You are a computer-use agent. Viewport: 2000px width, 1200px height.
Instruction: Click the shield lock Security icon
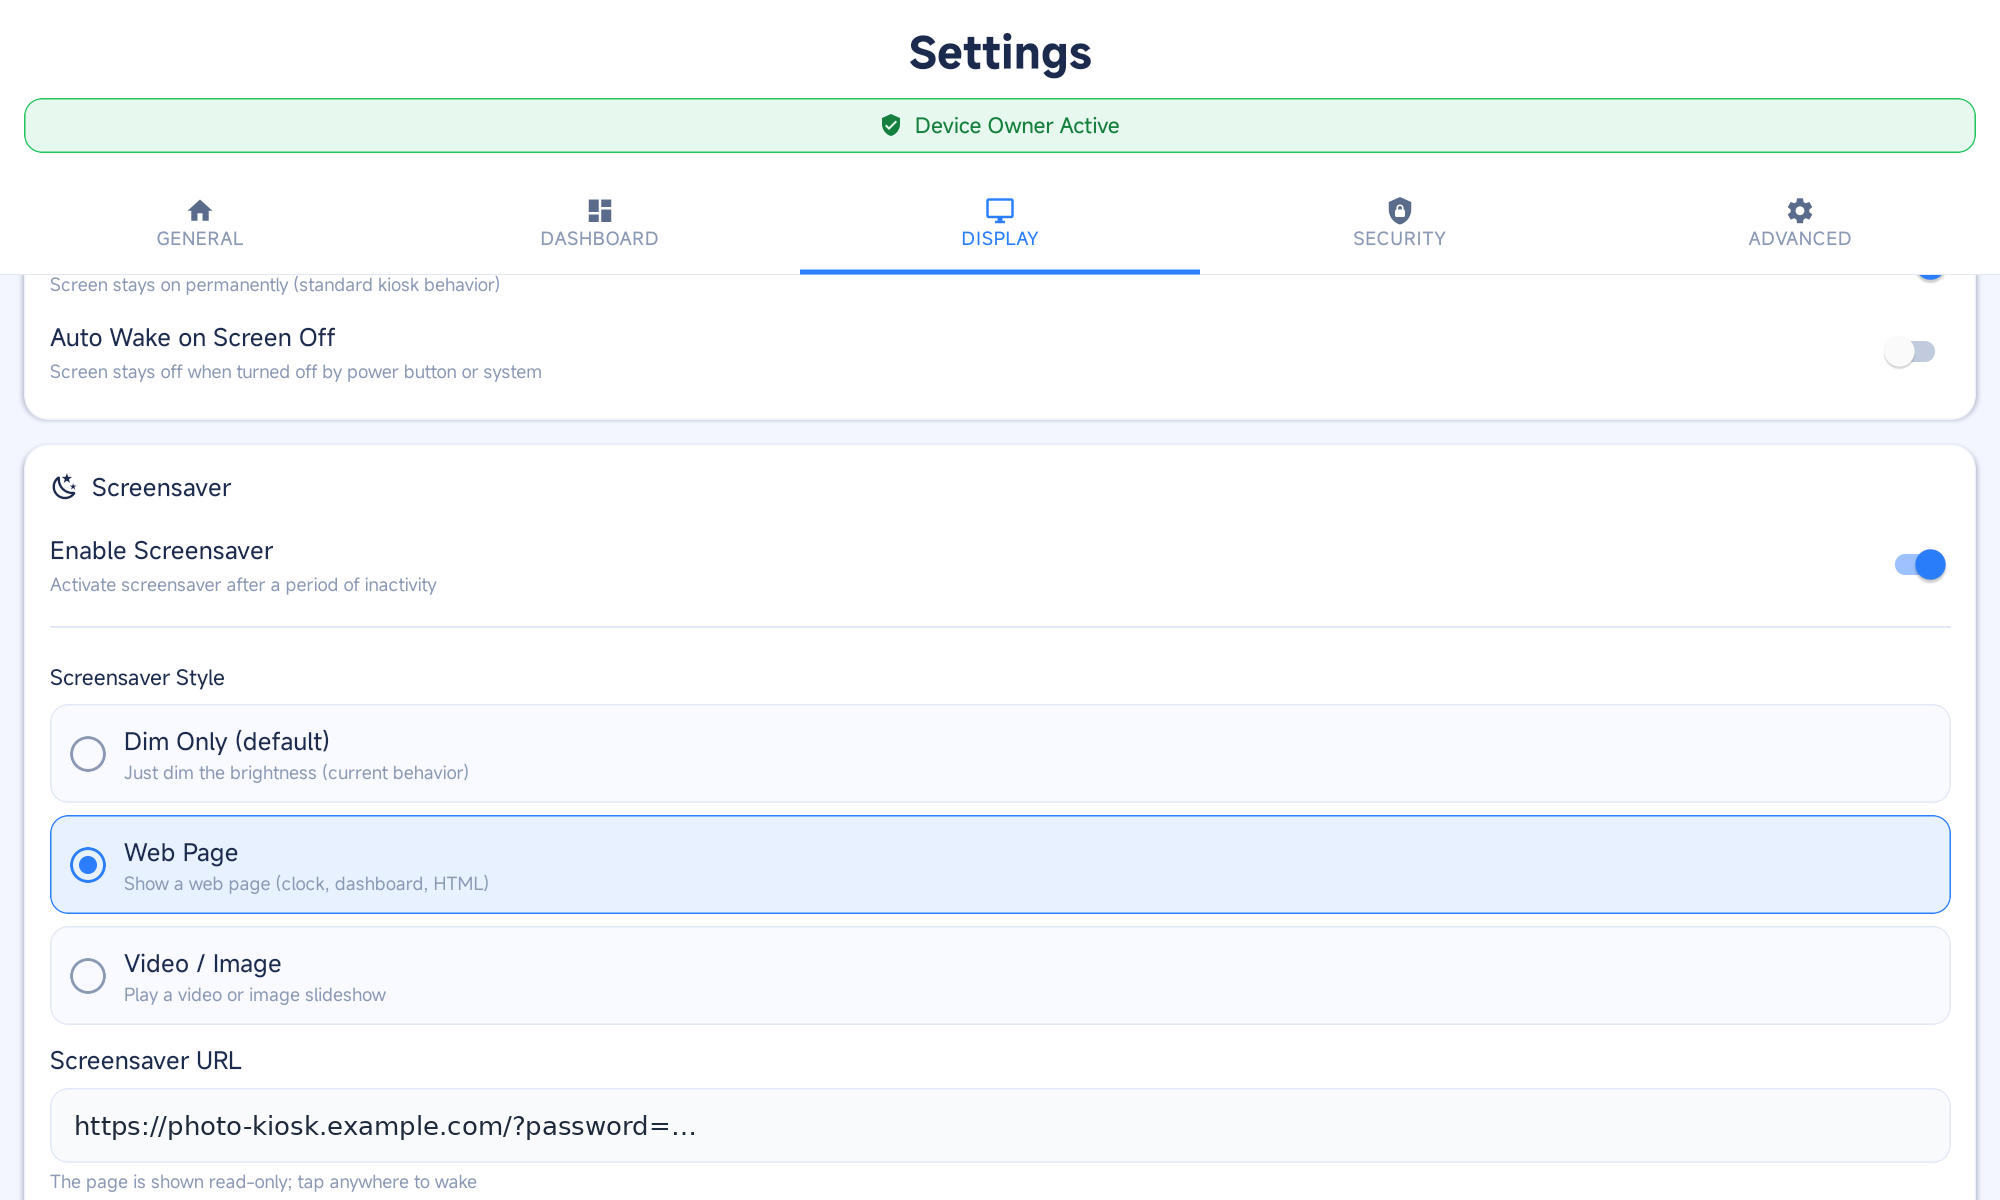tap(1400, 210)
